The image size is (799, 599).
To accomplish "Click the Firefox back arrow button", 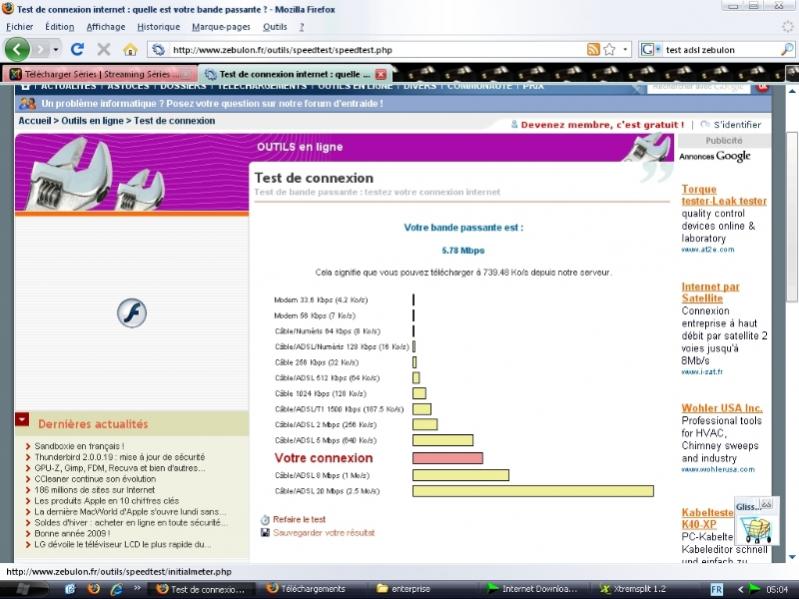I will pyautogui.click(x=17, y=49).
